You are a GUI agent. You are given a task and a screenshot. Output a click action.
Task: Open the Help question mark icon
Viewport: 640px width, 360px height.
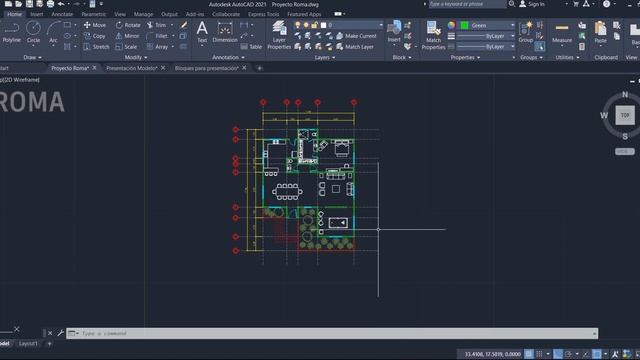point(607,4)
